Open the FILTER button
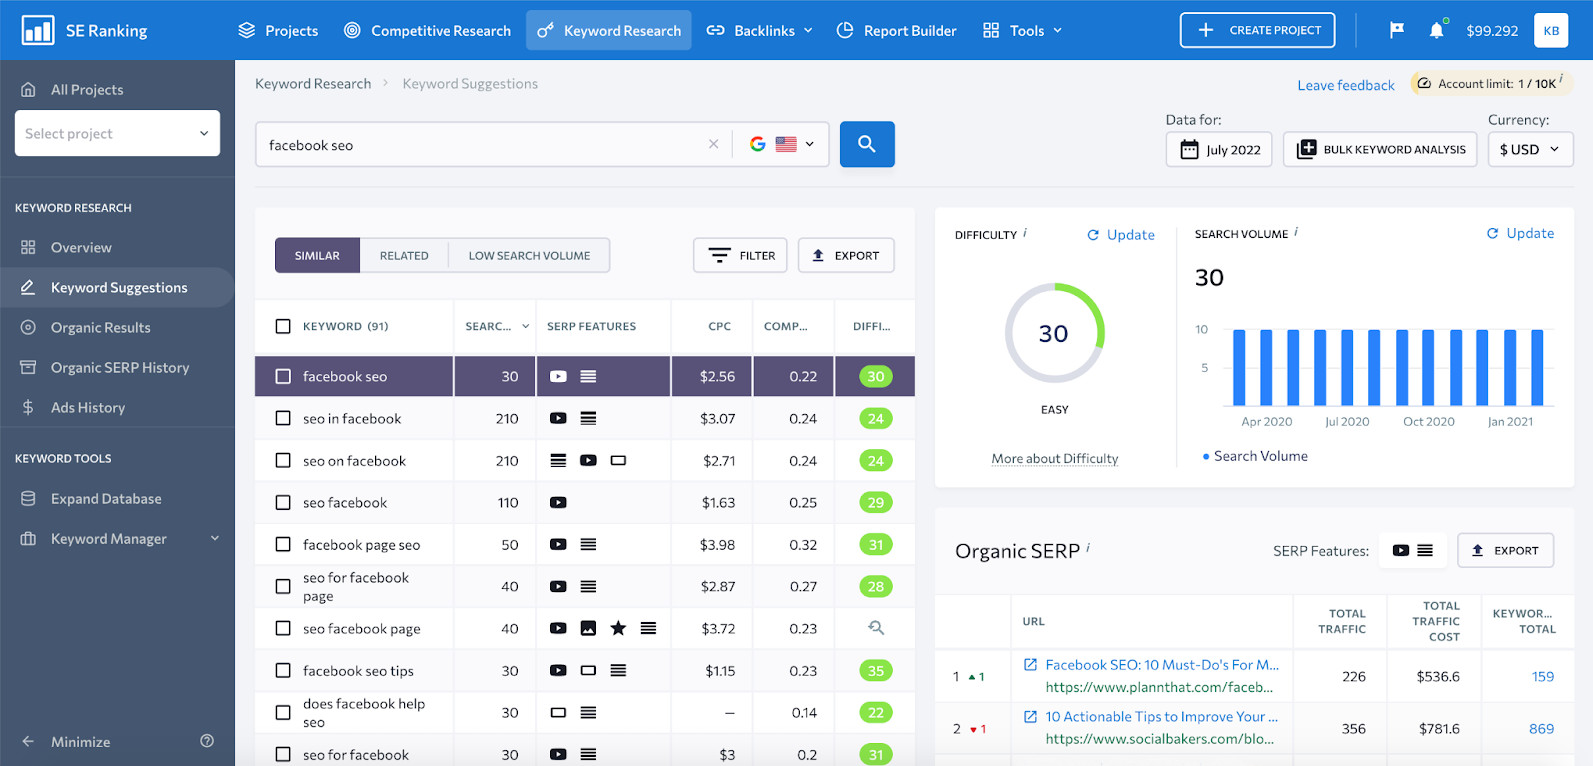This screenshot has height=766, width=1593. pos(741,255)
